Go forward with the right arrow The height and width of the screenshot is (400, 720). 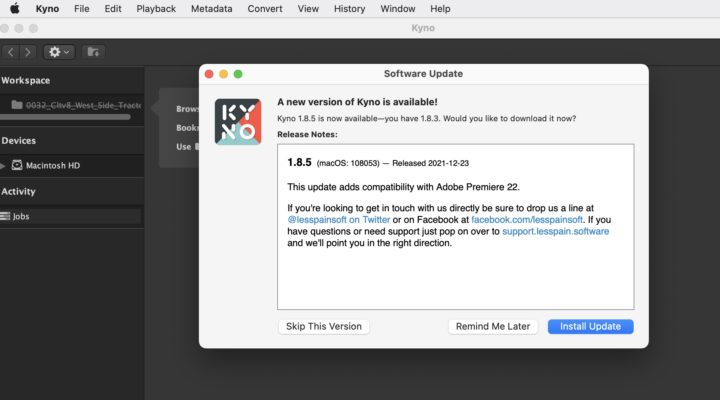click(x=28, y=52)
